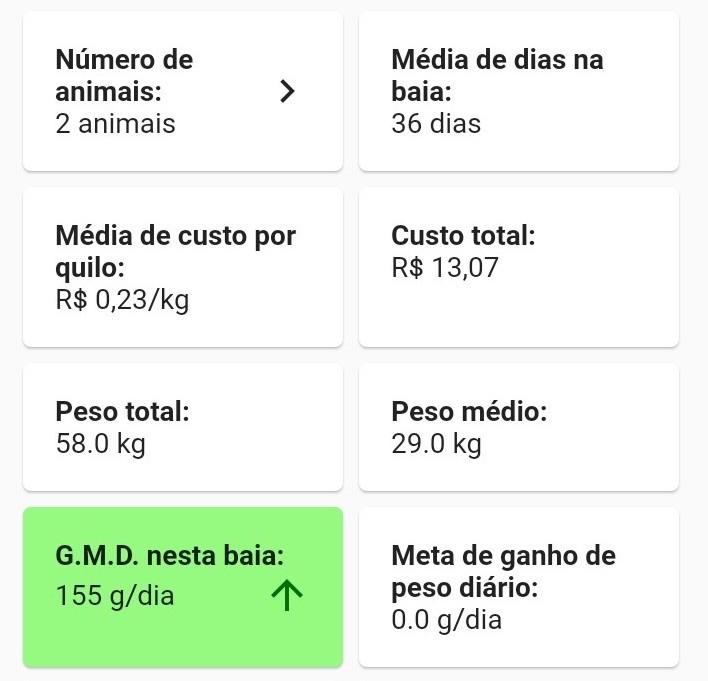708x681 pixels.
Task: Open the Média de custo por quilo heading
Action: (176, 251)
